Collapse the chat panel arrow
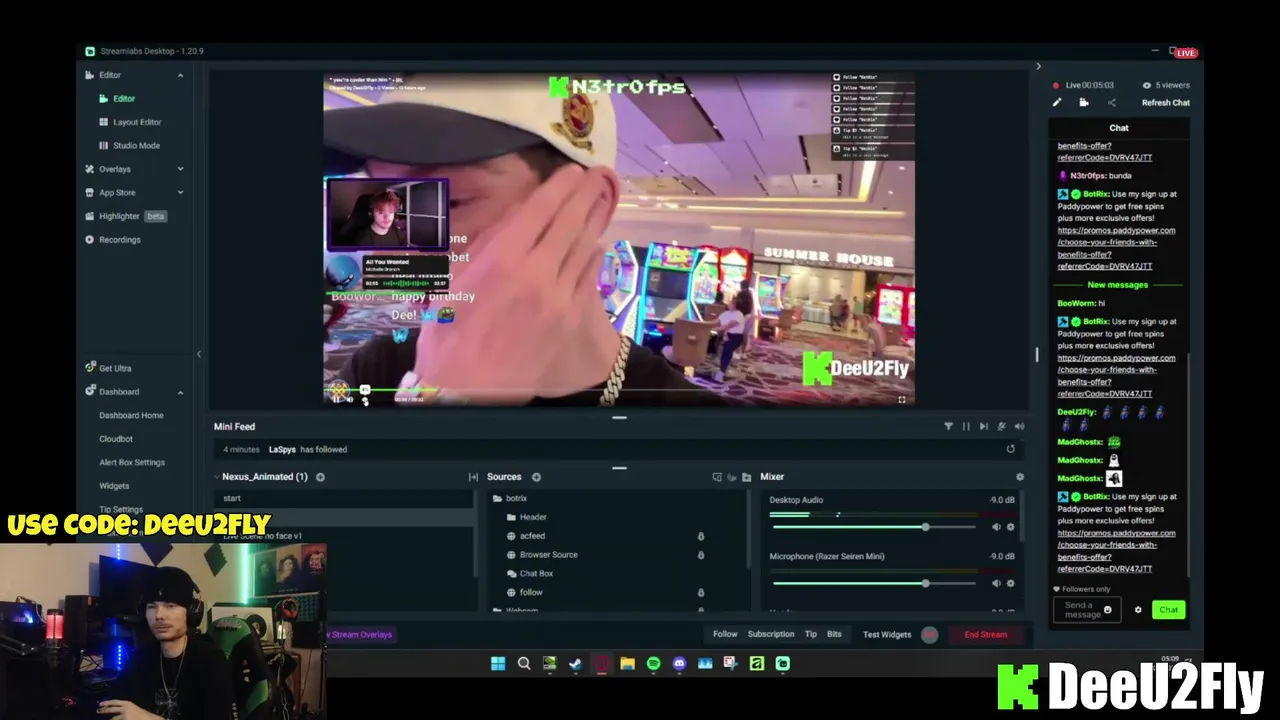This screenshot has height=720, width=1280. tap(1038, 66)
